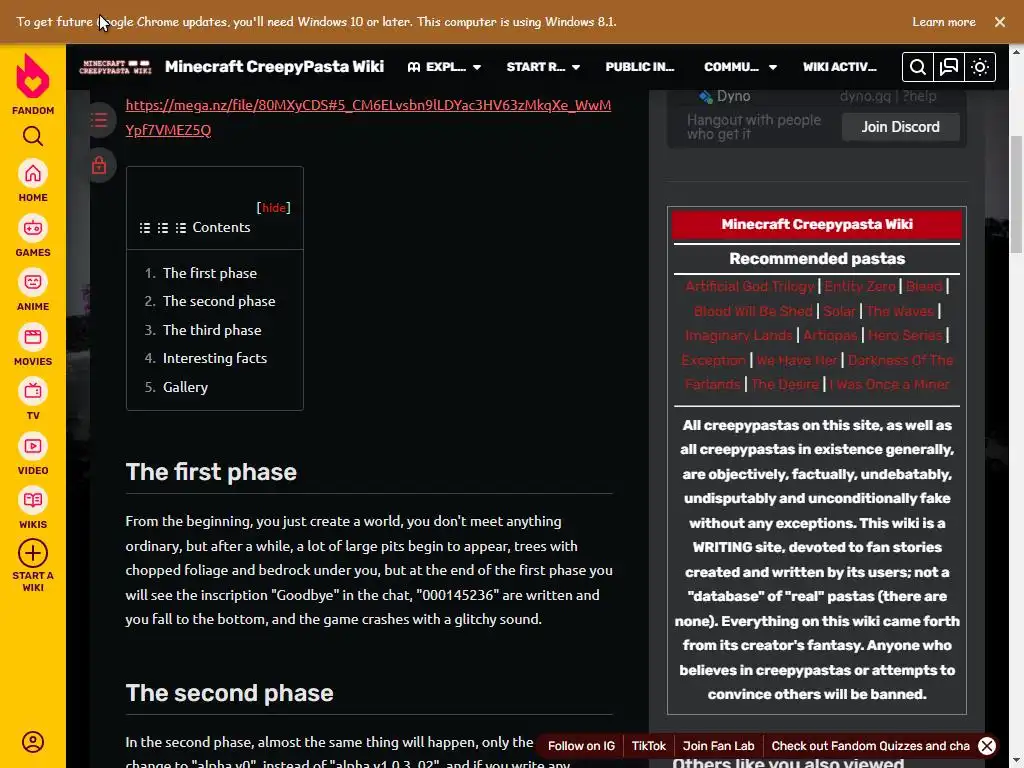Image resolution: width=1024 pixels, height=768 pixels.
Task: Jump to The first phase in Contents
Action: [210, 273]
